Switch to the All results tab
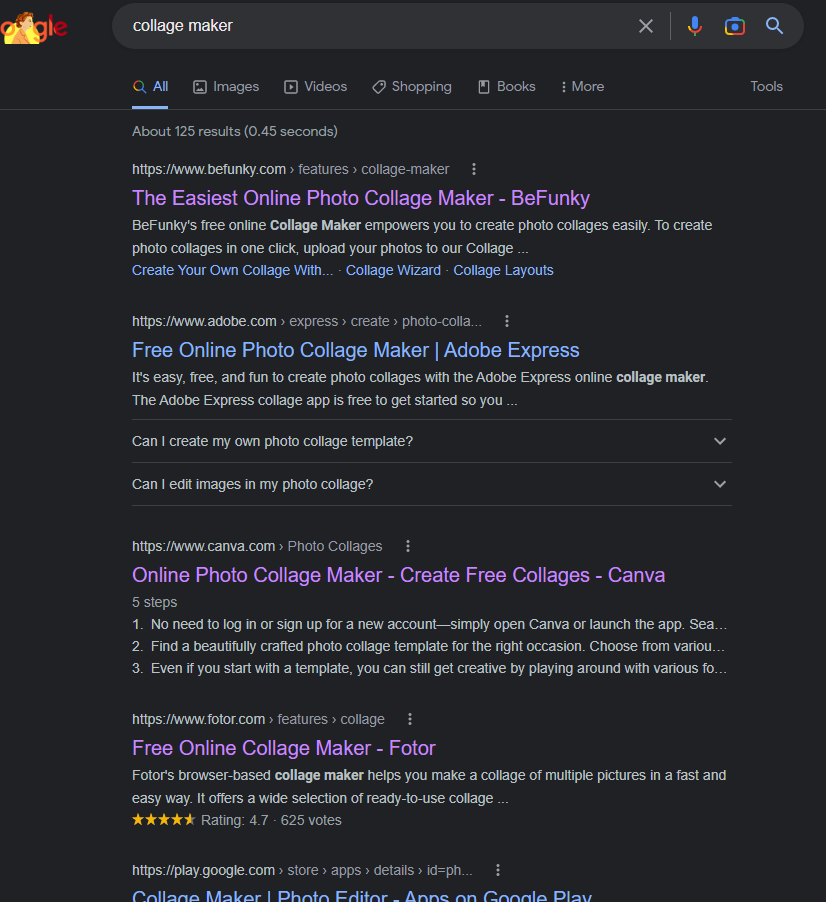 click(150, 87)
